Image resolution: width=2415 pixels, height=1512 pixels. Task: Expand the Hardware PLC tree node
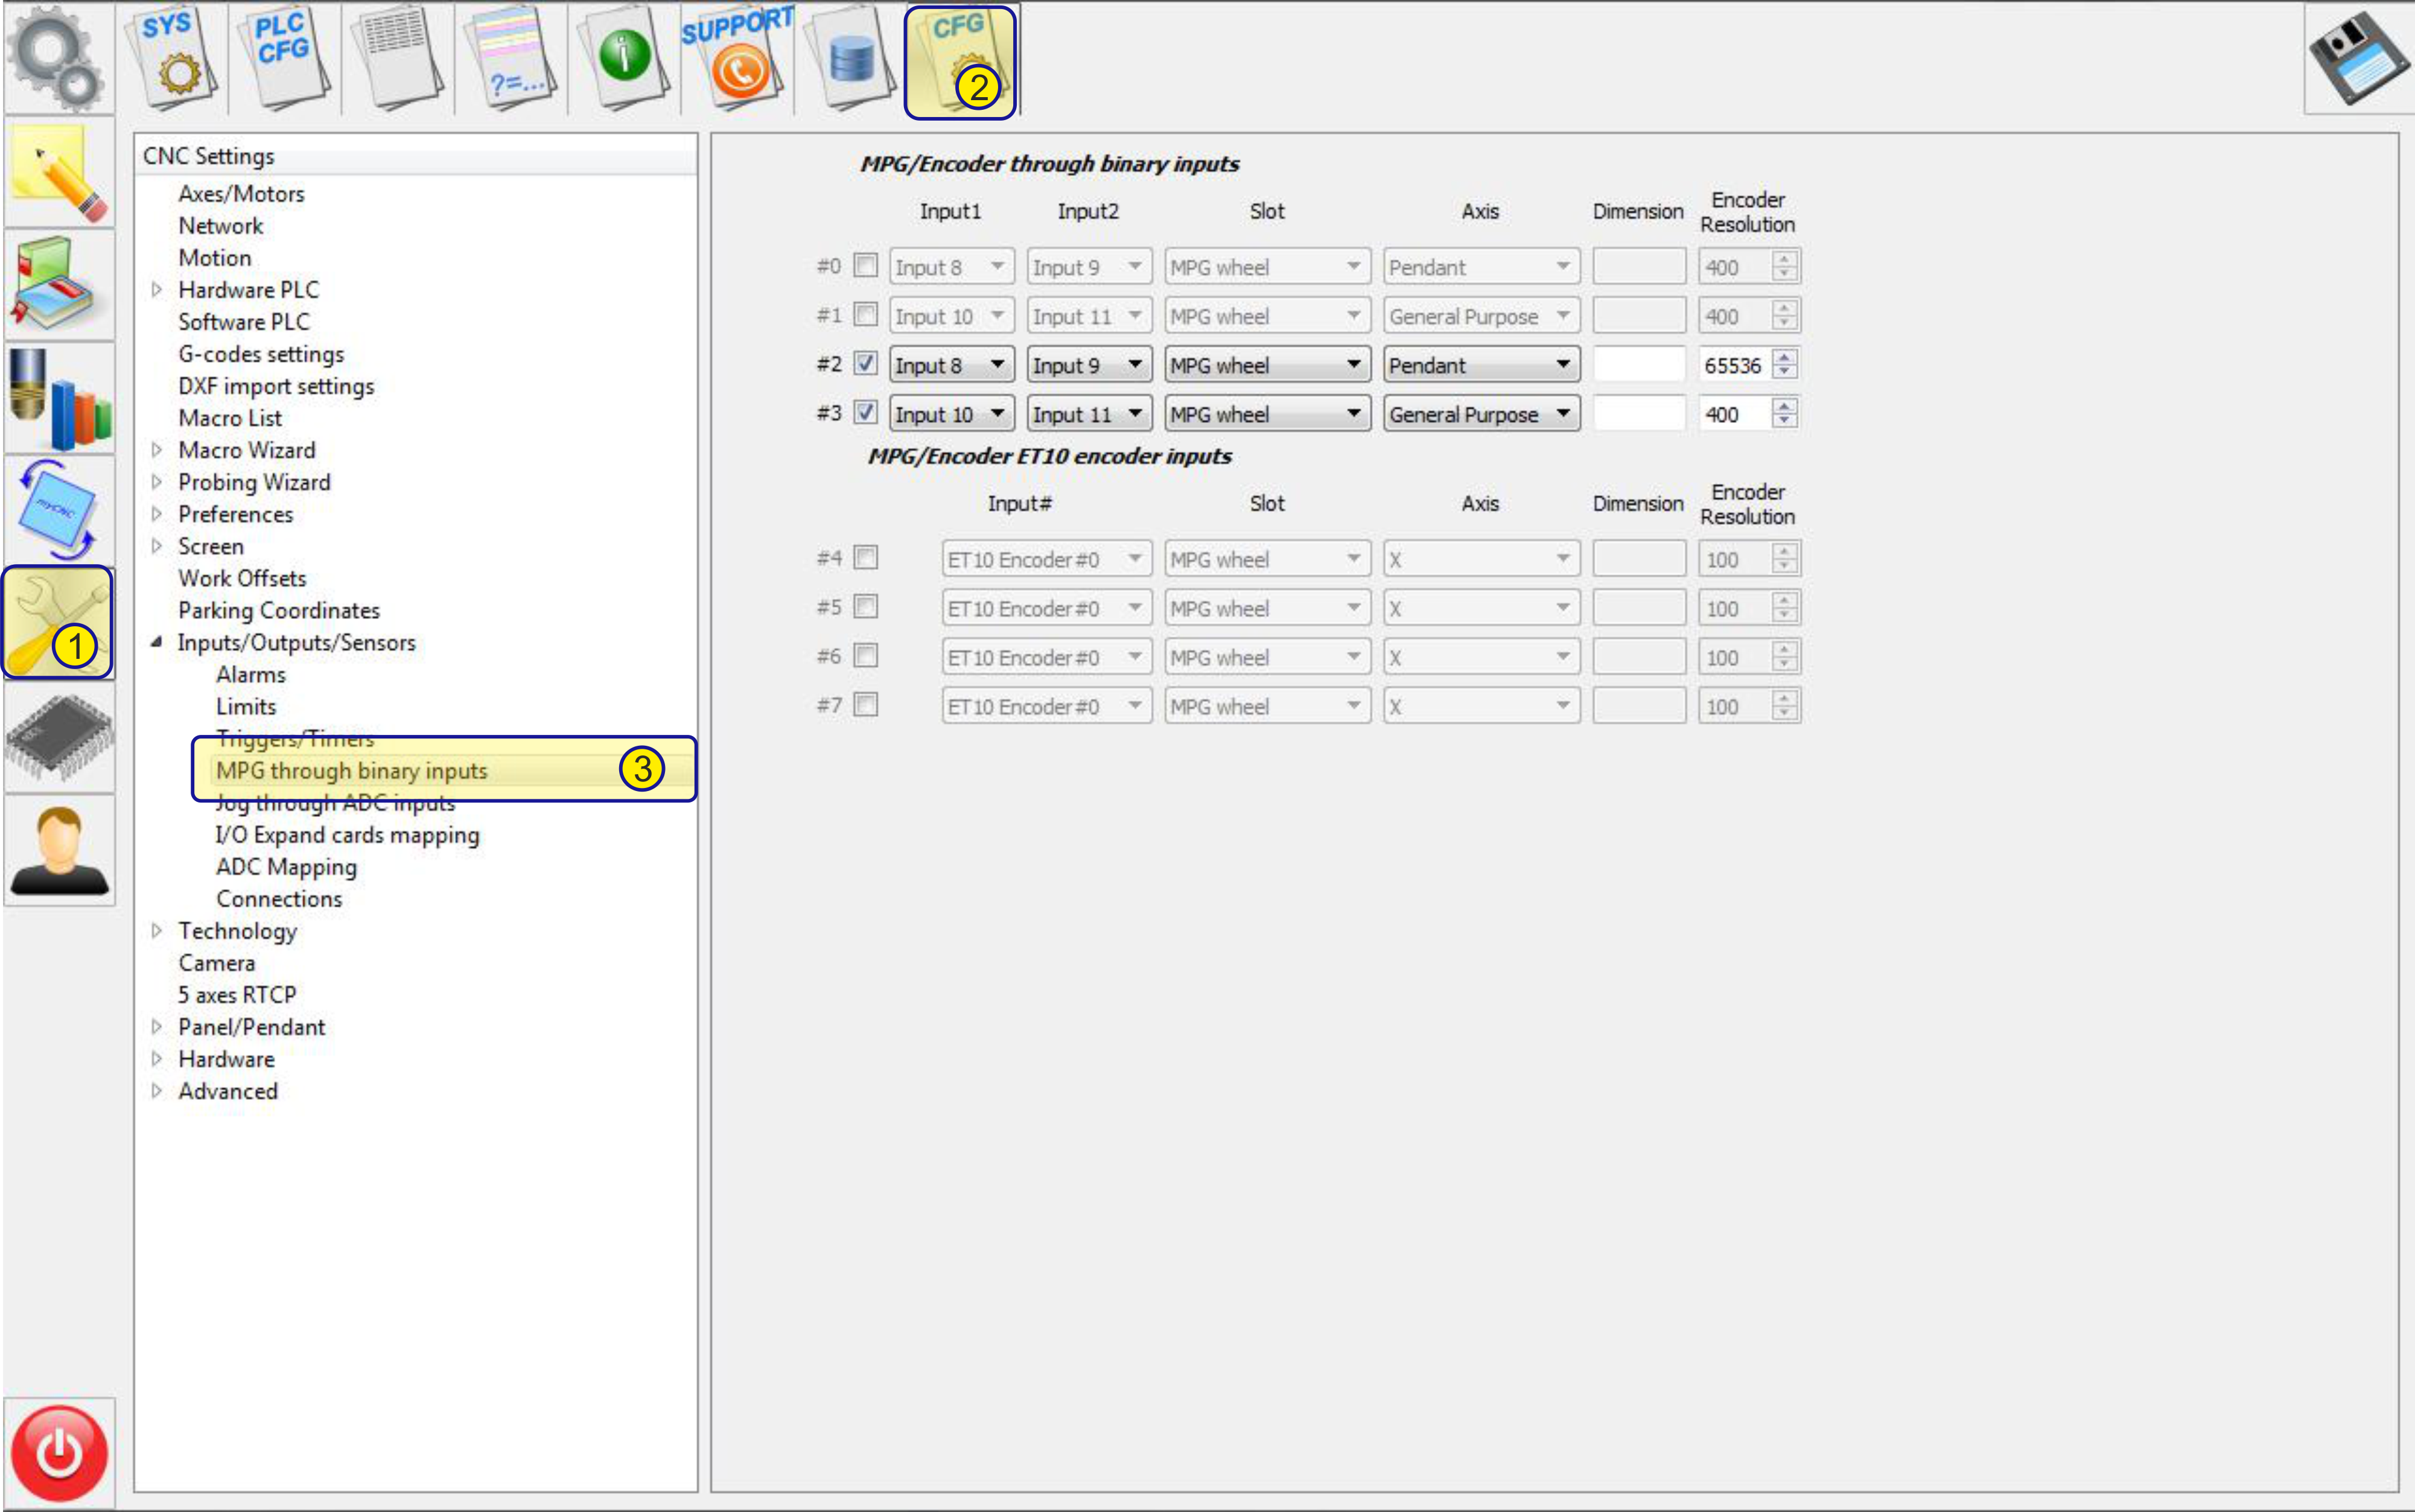157,290
